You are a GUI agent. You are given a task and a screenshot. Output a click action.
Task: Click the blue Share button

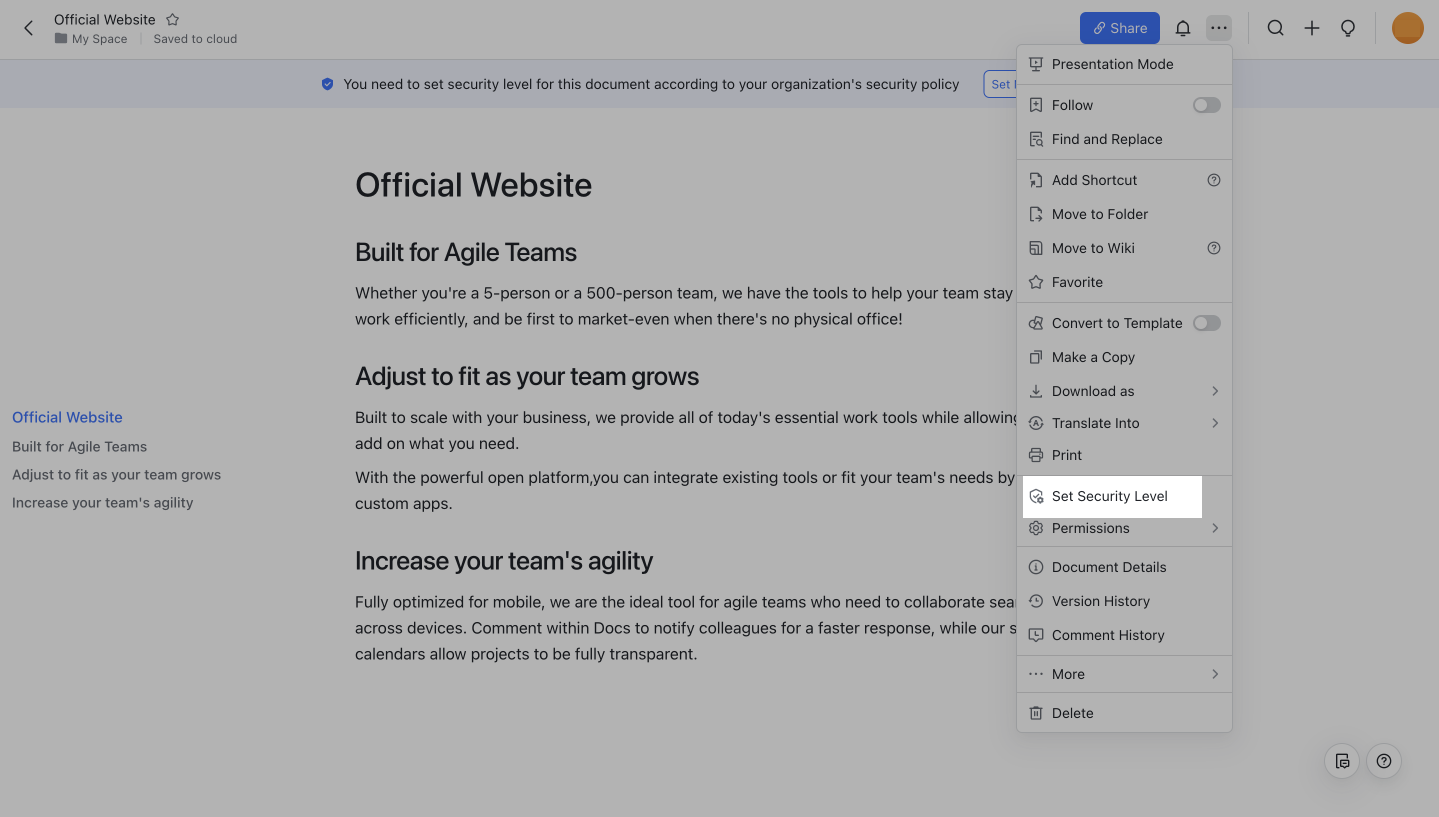pos(1119,28)
